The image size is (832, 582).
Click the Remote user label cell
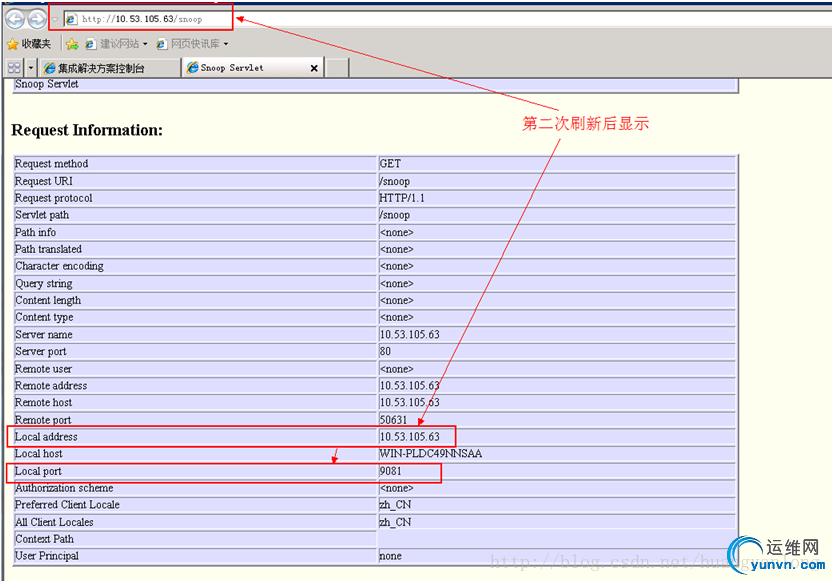(195, 369)
